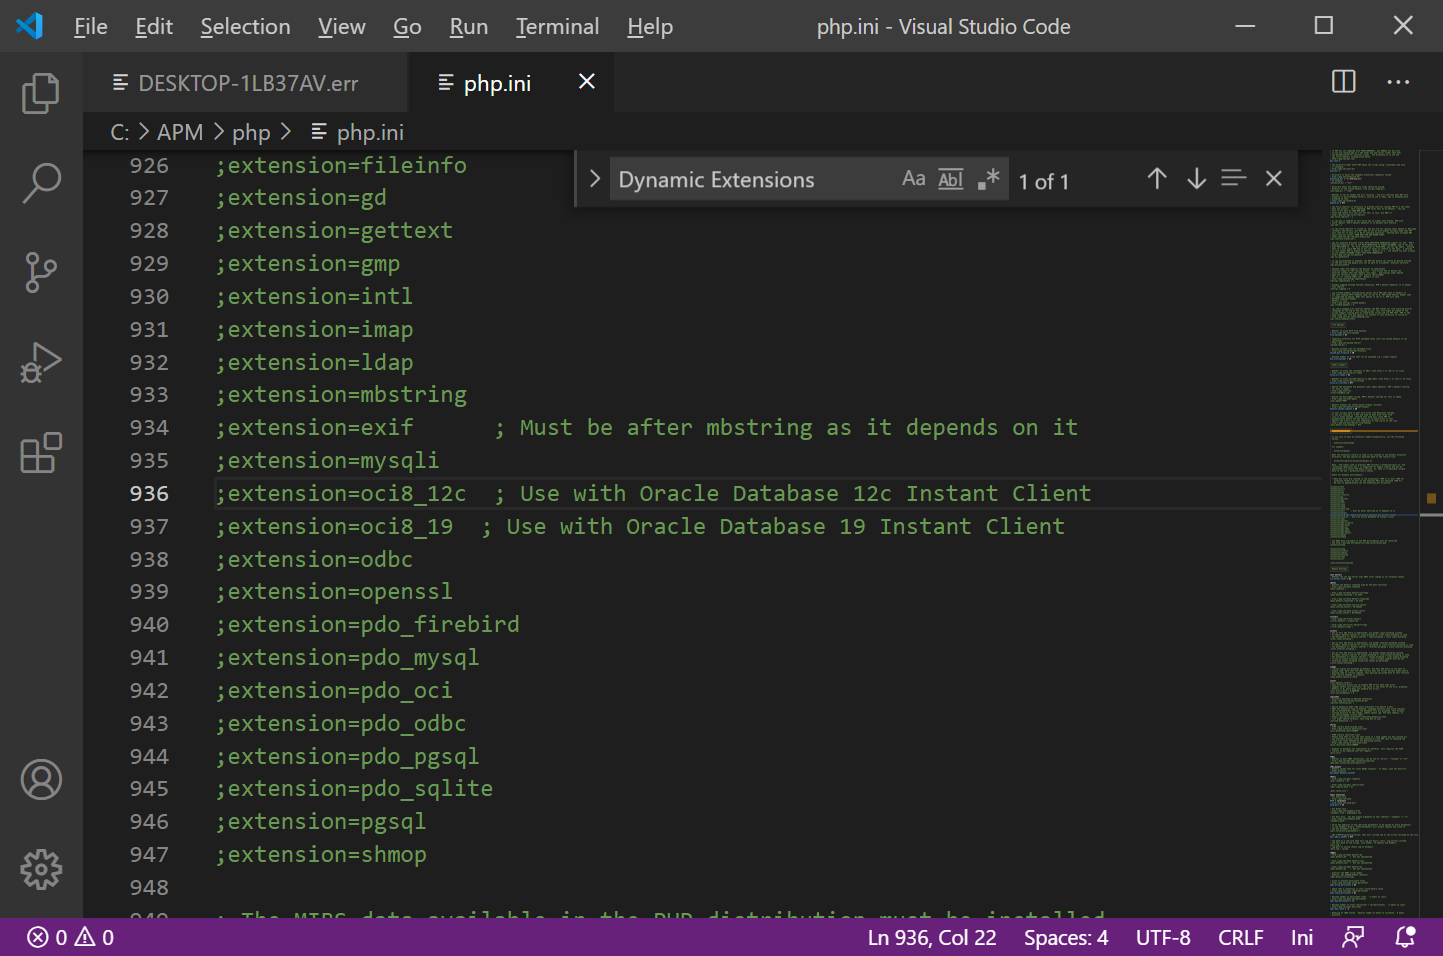Click the php.ini breadcrumb file segment

[357, 132]
